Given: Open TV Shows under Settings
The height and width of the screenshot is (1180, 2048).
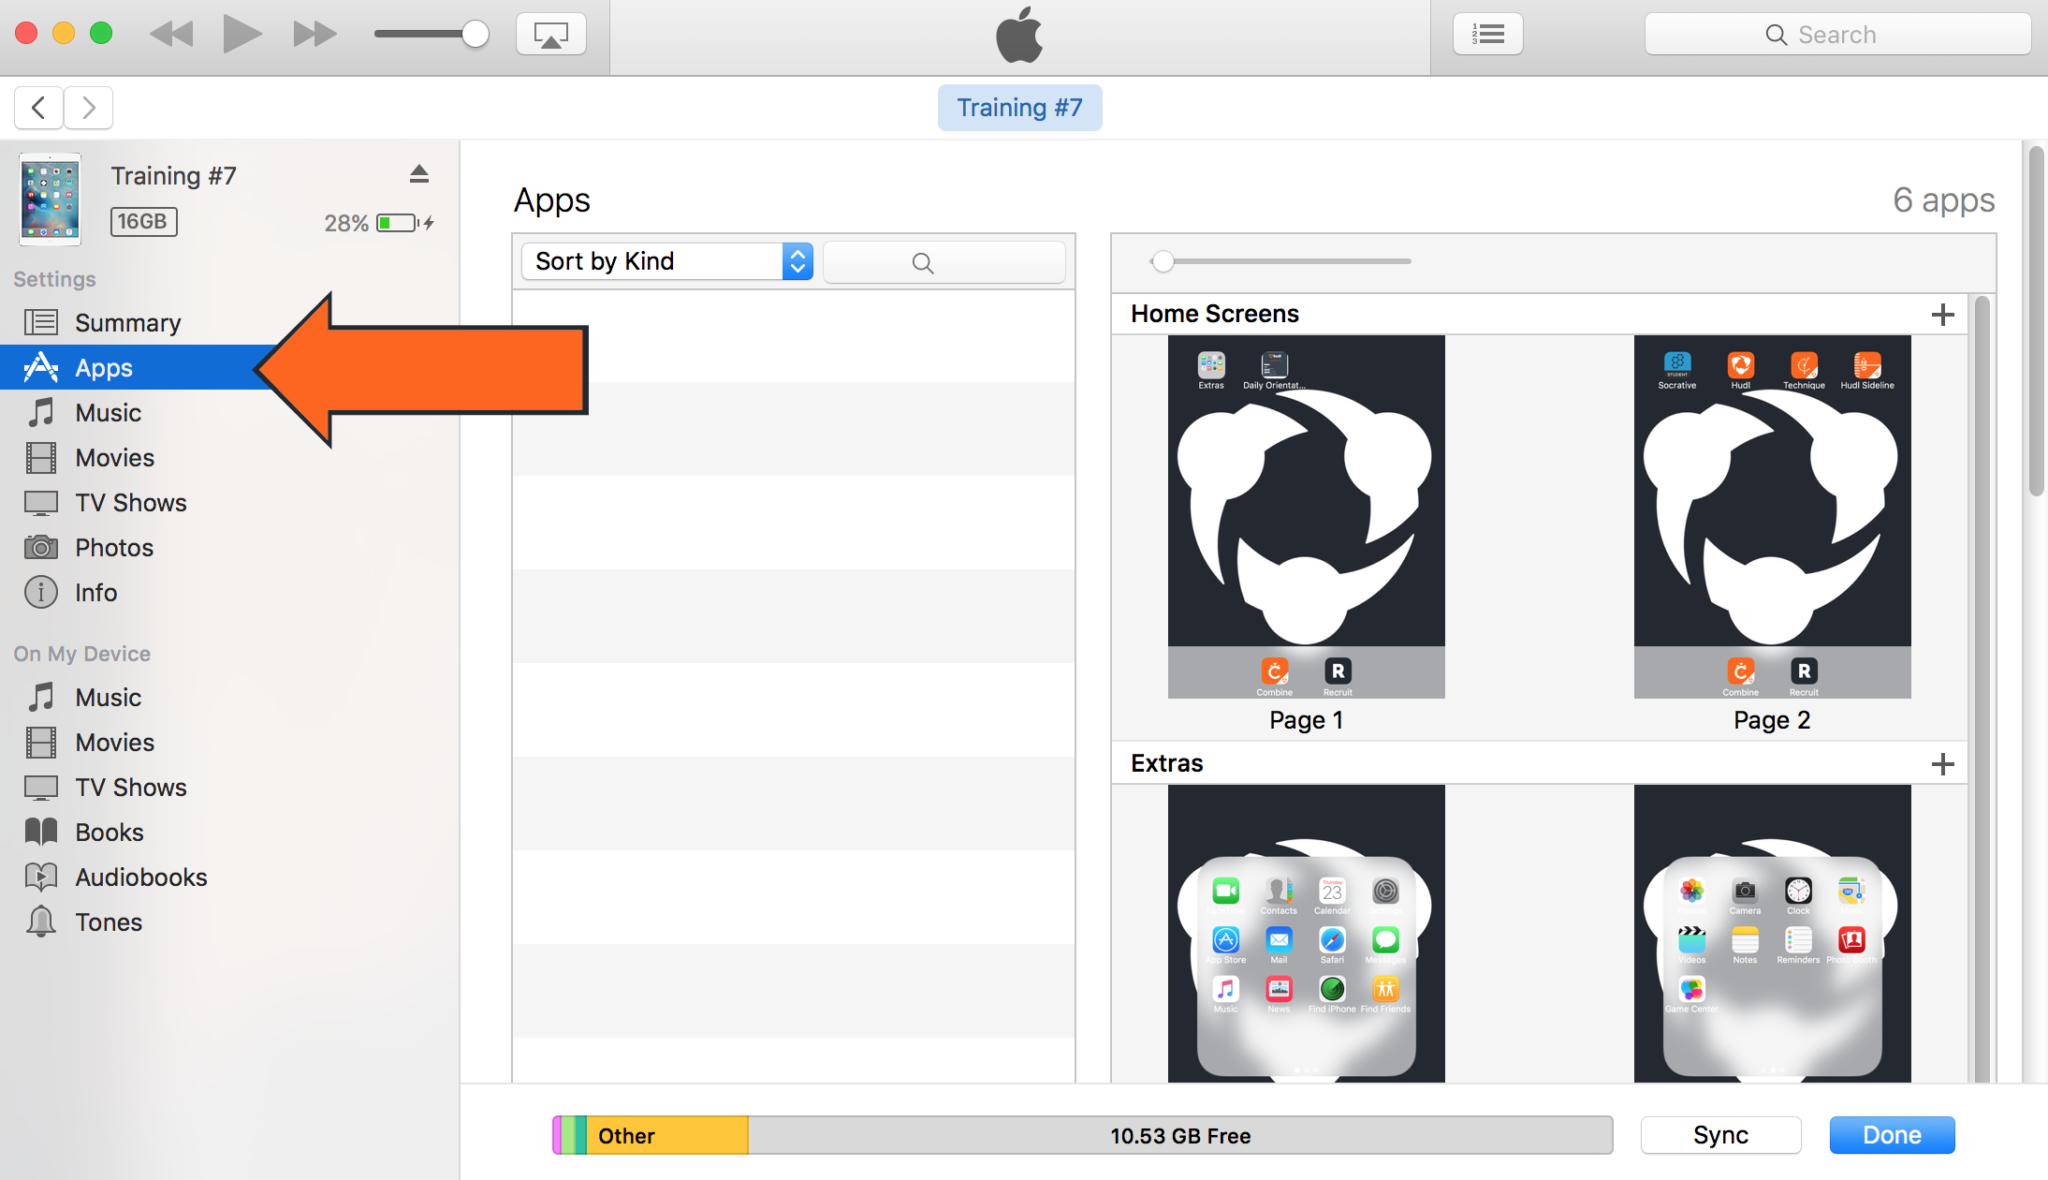Looking at the screenshot, I should click(131, 502).
